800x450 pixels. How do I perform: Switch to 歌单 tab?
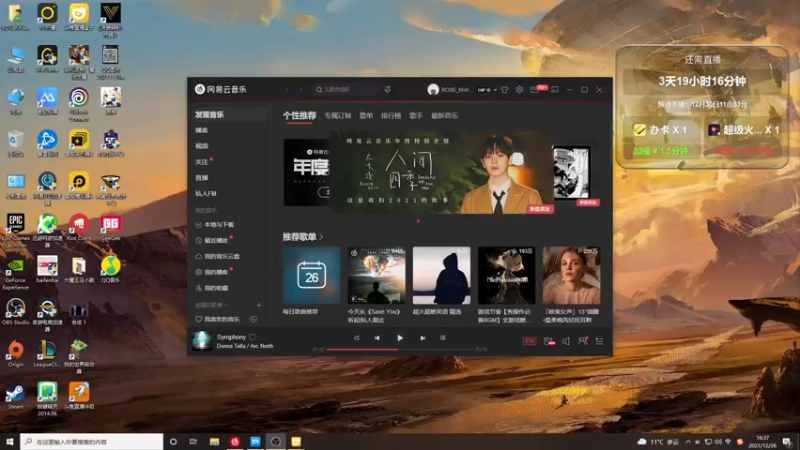[x=366, y=116]
